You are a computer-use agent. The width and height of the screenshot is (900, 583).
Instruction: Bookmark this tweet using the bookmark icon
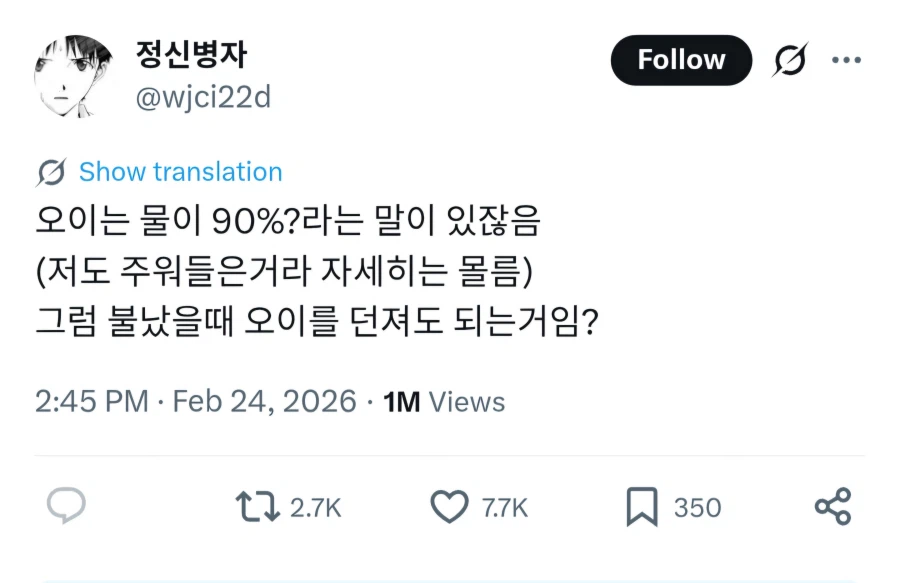click(641, 507)
